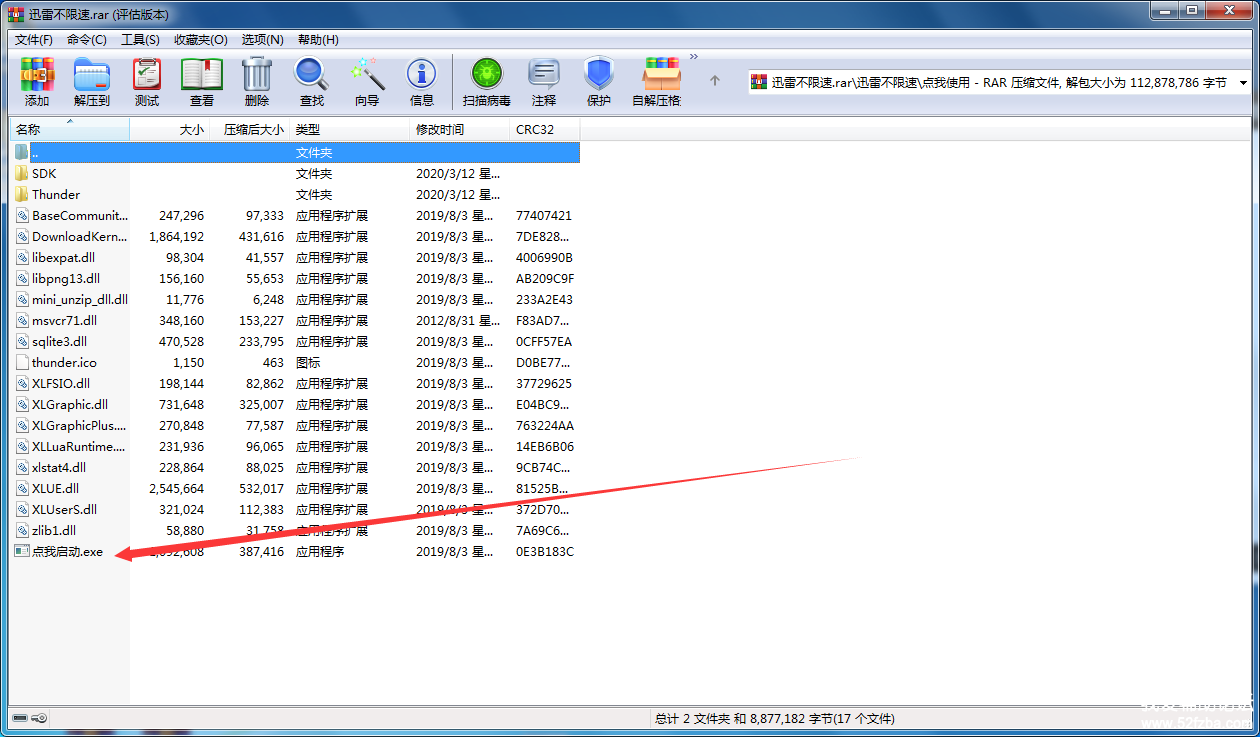
Task: Click the status bar drive/key icon
Action: coord(28,718)
